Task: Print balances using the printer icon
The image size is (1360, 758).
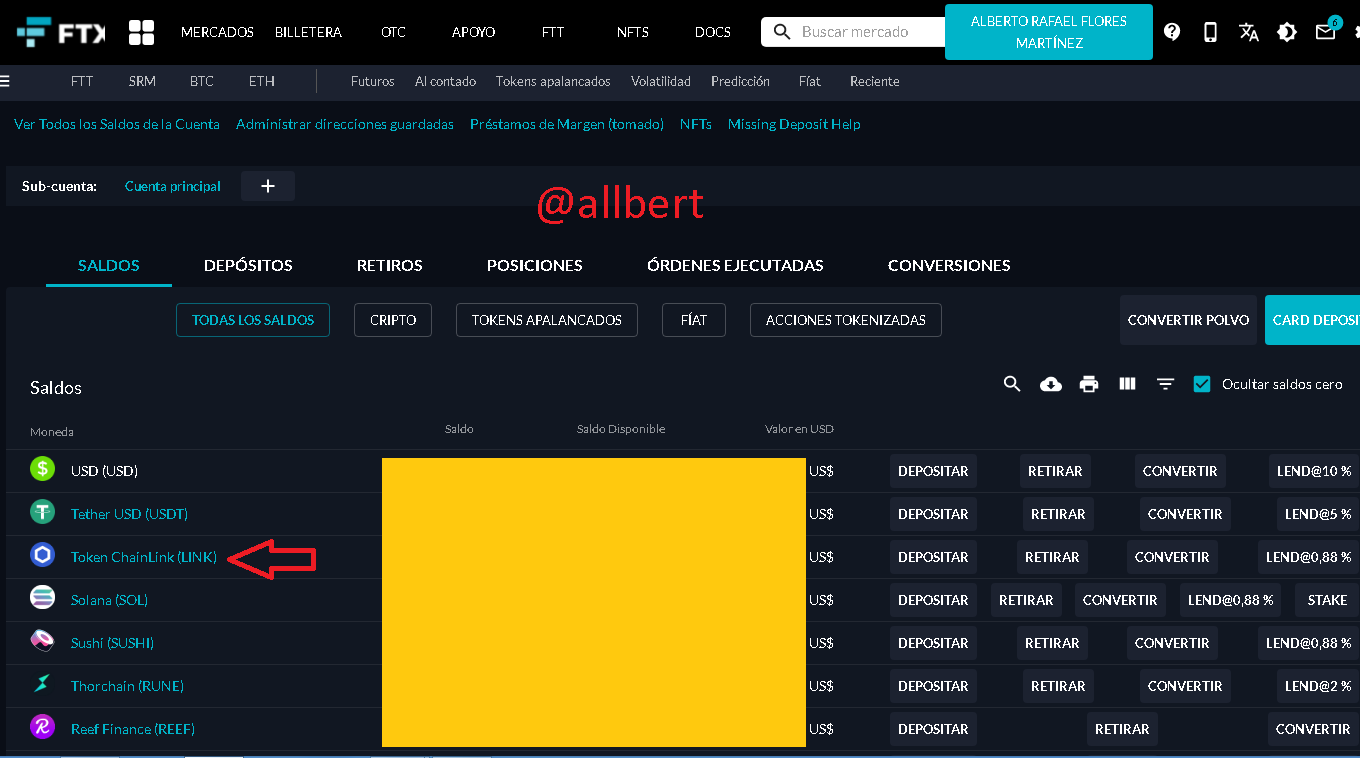Action: coord(1089,384)
